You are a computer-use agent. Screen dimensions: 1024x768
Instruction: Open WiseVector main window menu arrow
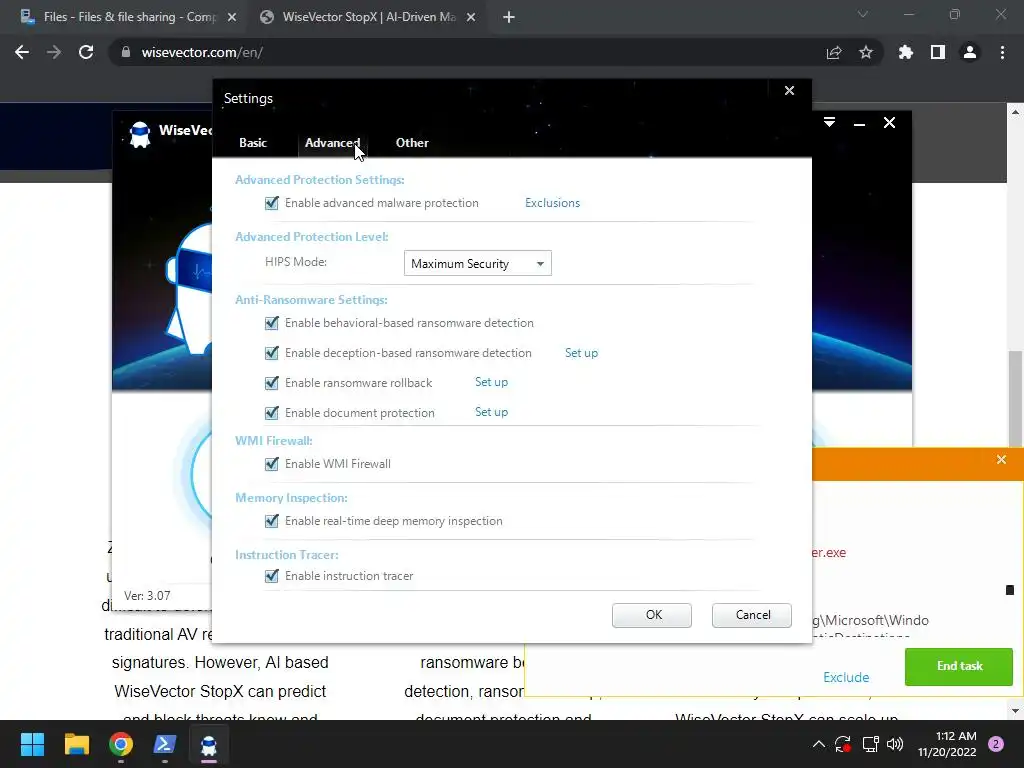click(x=829, y=123)
